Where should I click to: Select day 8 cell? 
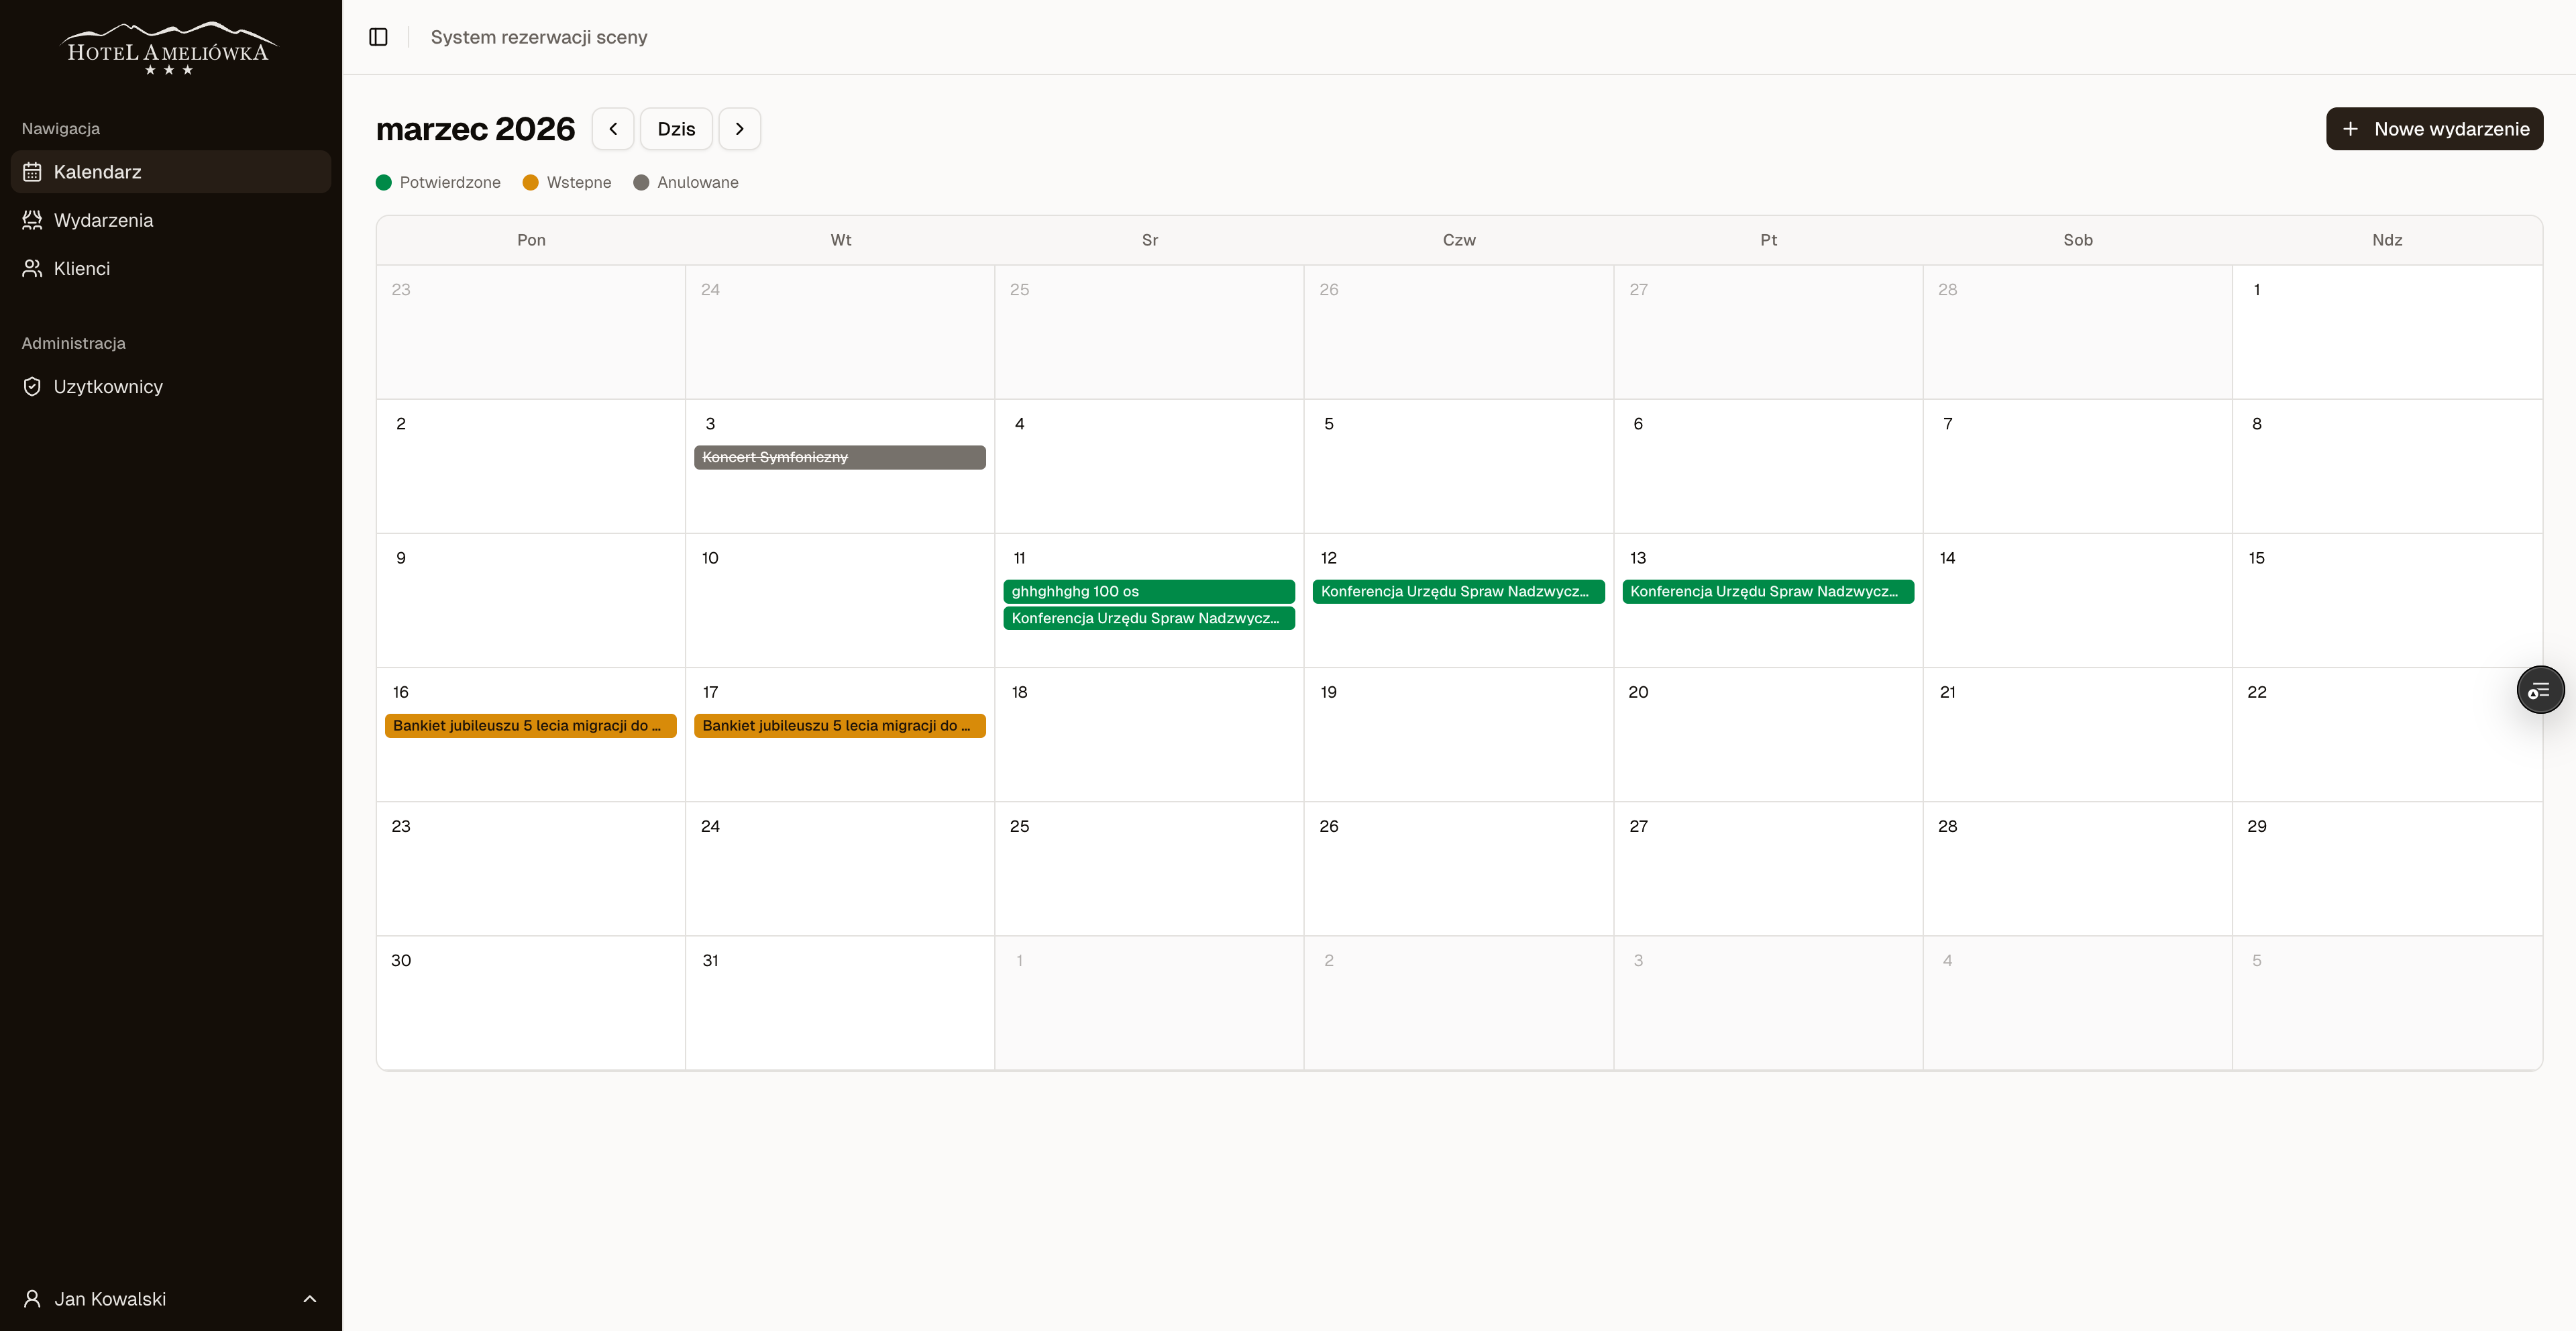2387,466
